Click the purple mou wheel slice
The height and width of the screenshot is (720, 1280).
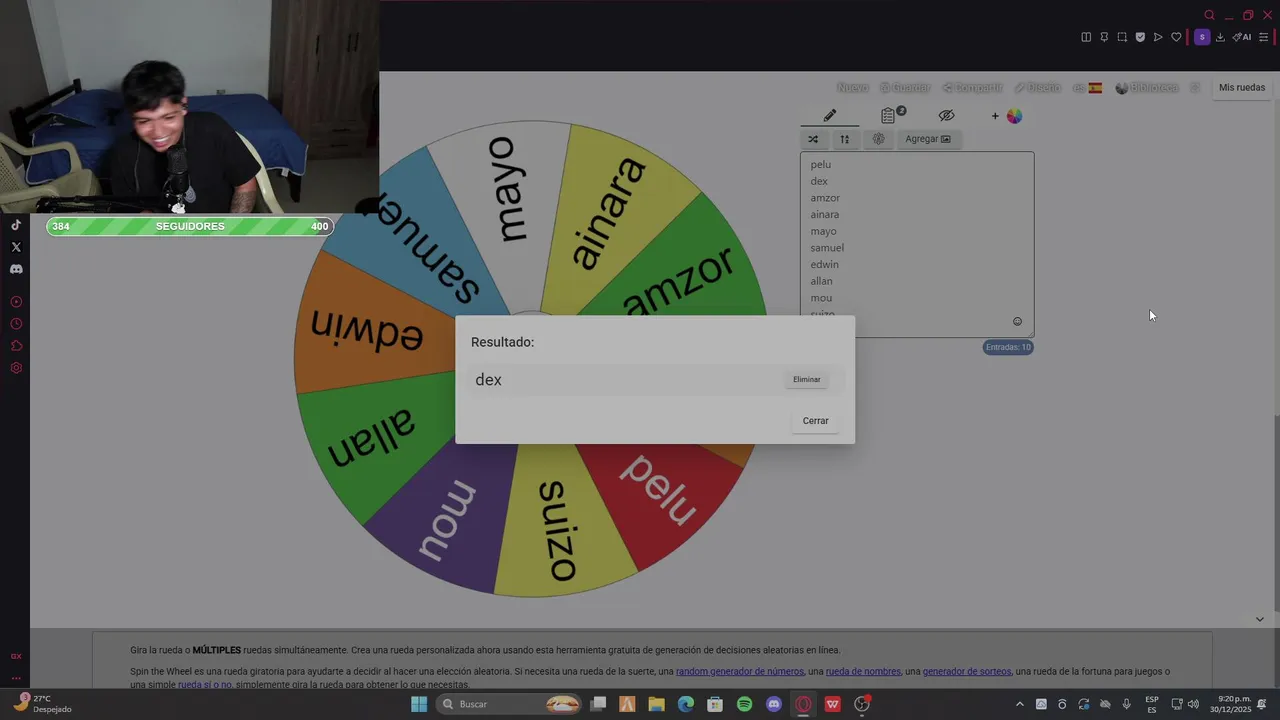point(447,520)
